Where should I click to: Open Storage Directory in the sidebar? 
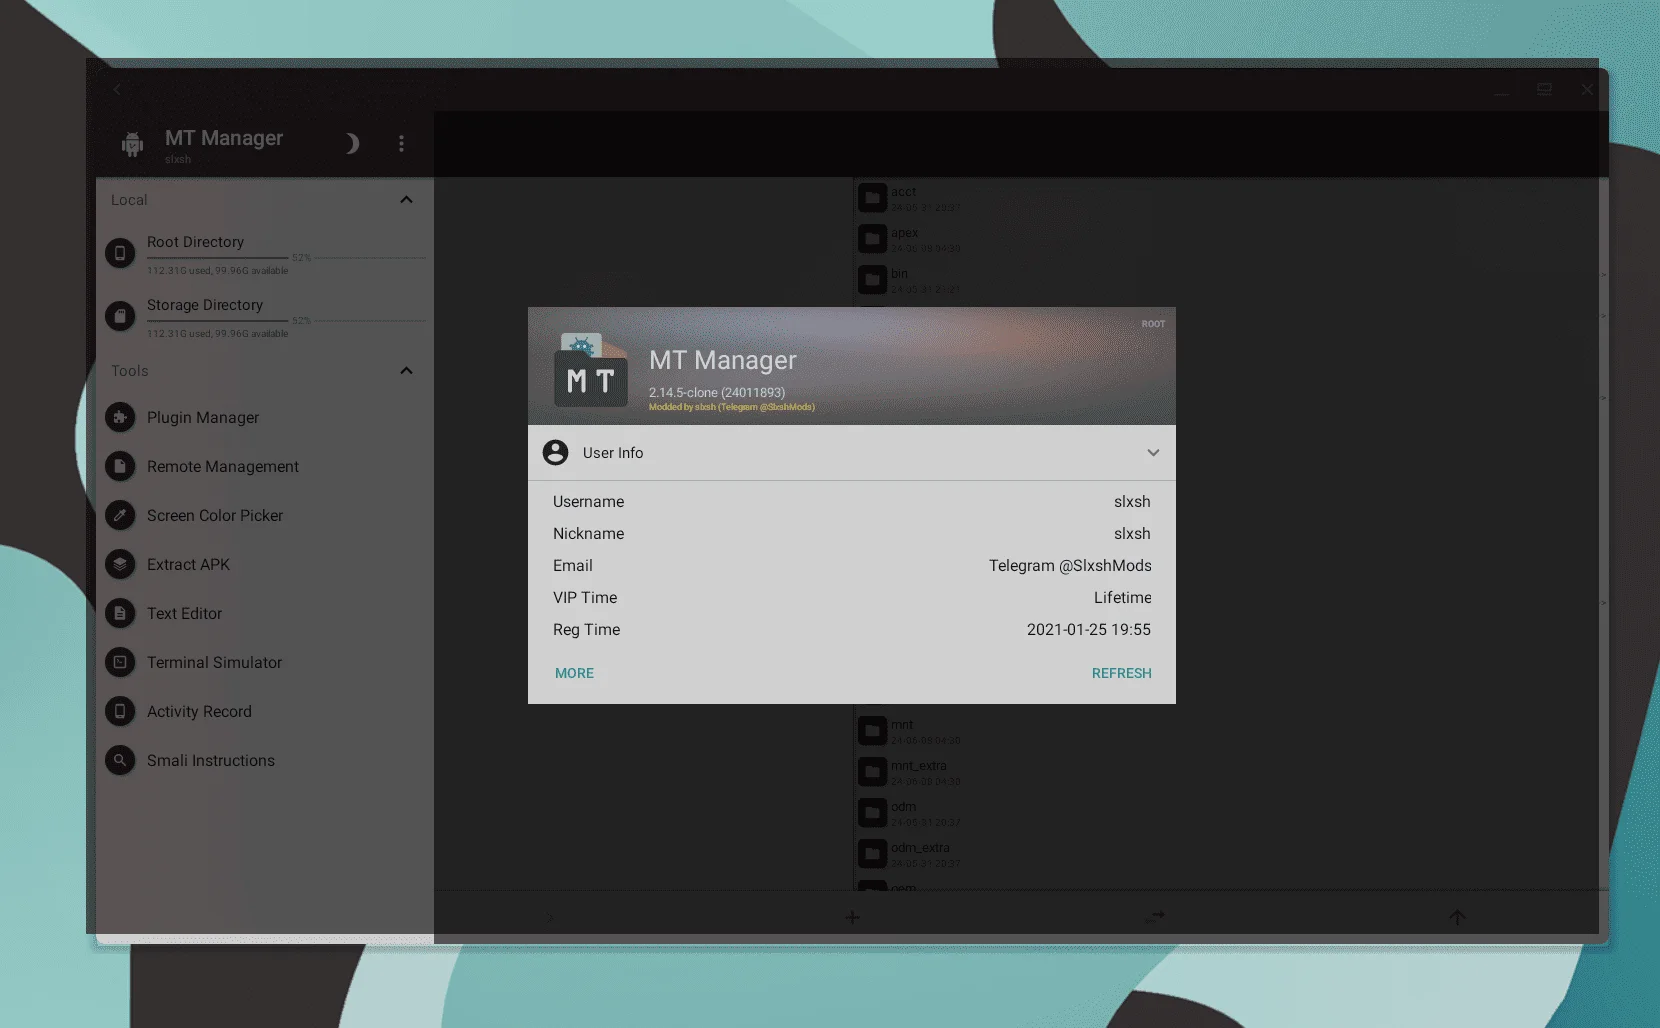(x=265, y=317)
